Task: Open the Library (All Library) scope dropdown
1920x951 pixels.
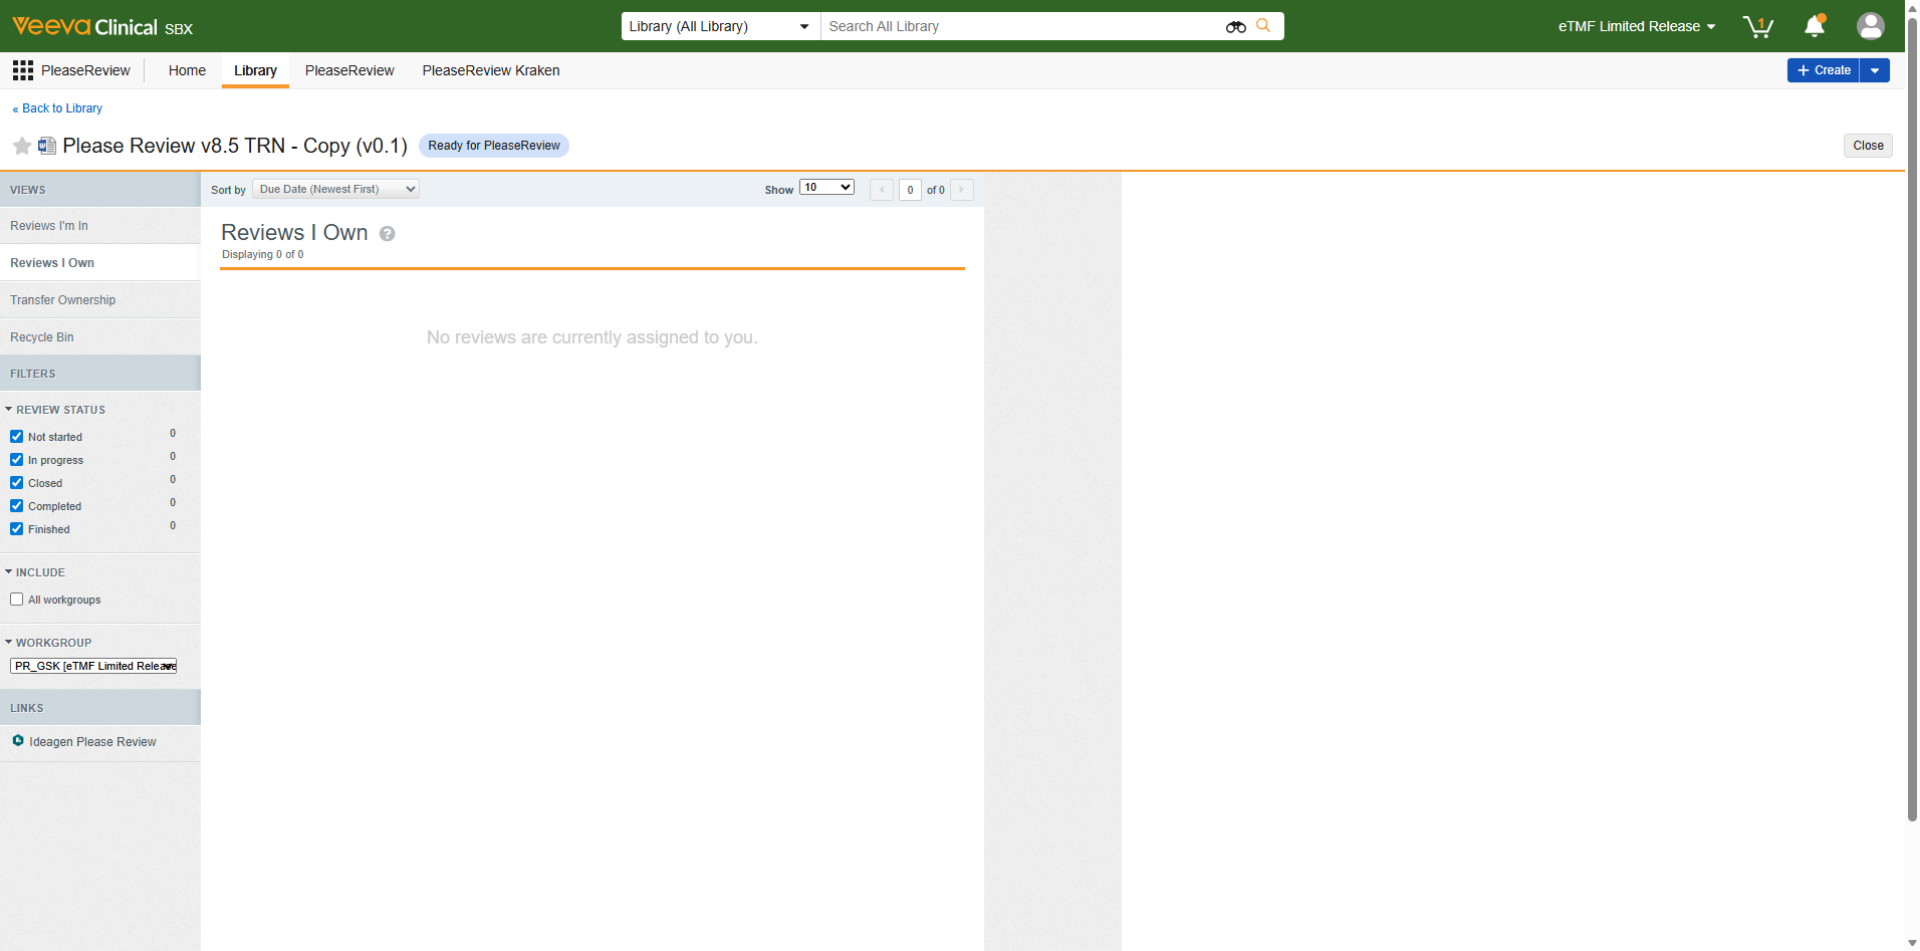Action: pyautogui.click(x=720, y=26)
